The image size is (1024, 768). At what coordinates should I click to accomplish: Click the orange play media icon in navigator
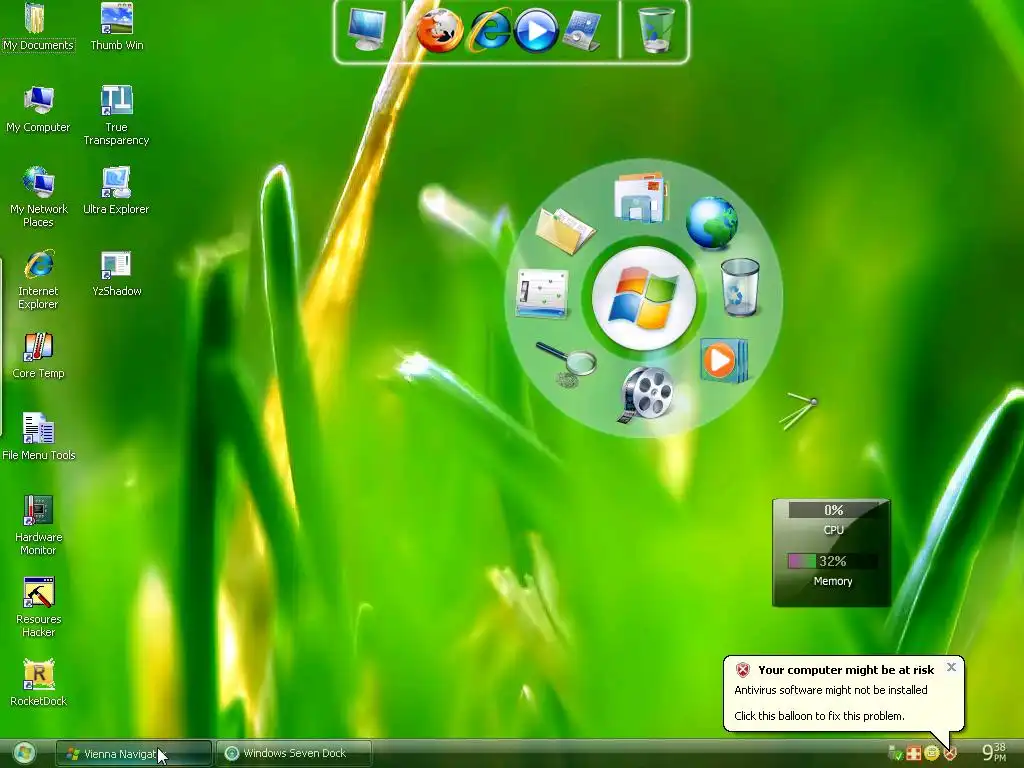[x=723, y=360]
